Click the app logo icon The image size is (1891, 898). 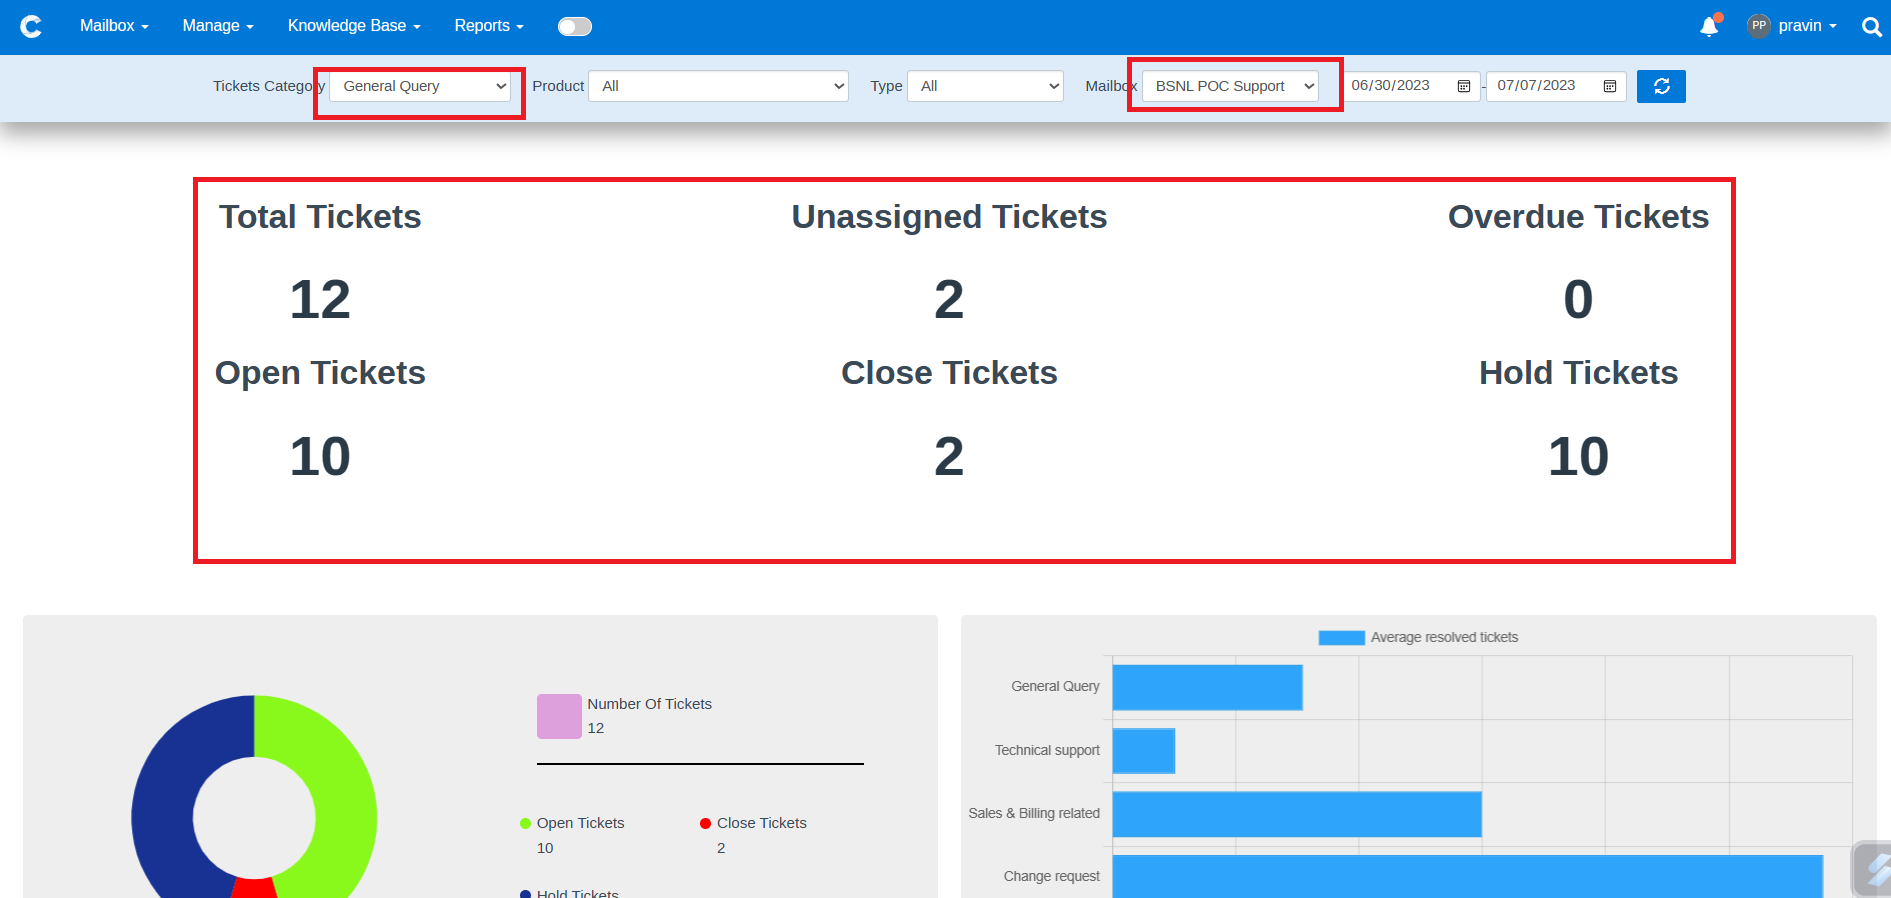click(x=31, y=26)
